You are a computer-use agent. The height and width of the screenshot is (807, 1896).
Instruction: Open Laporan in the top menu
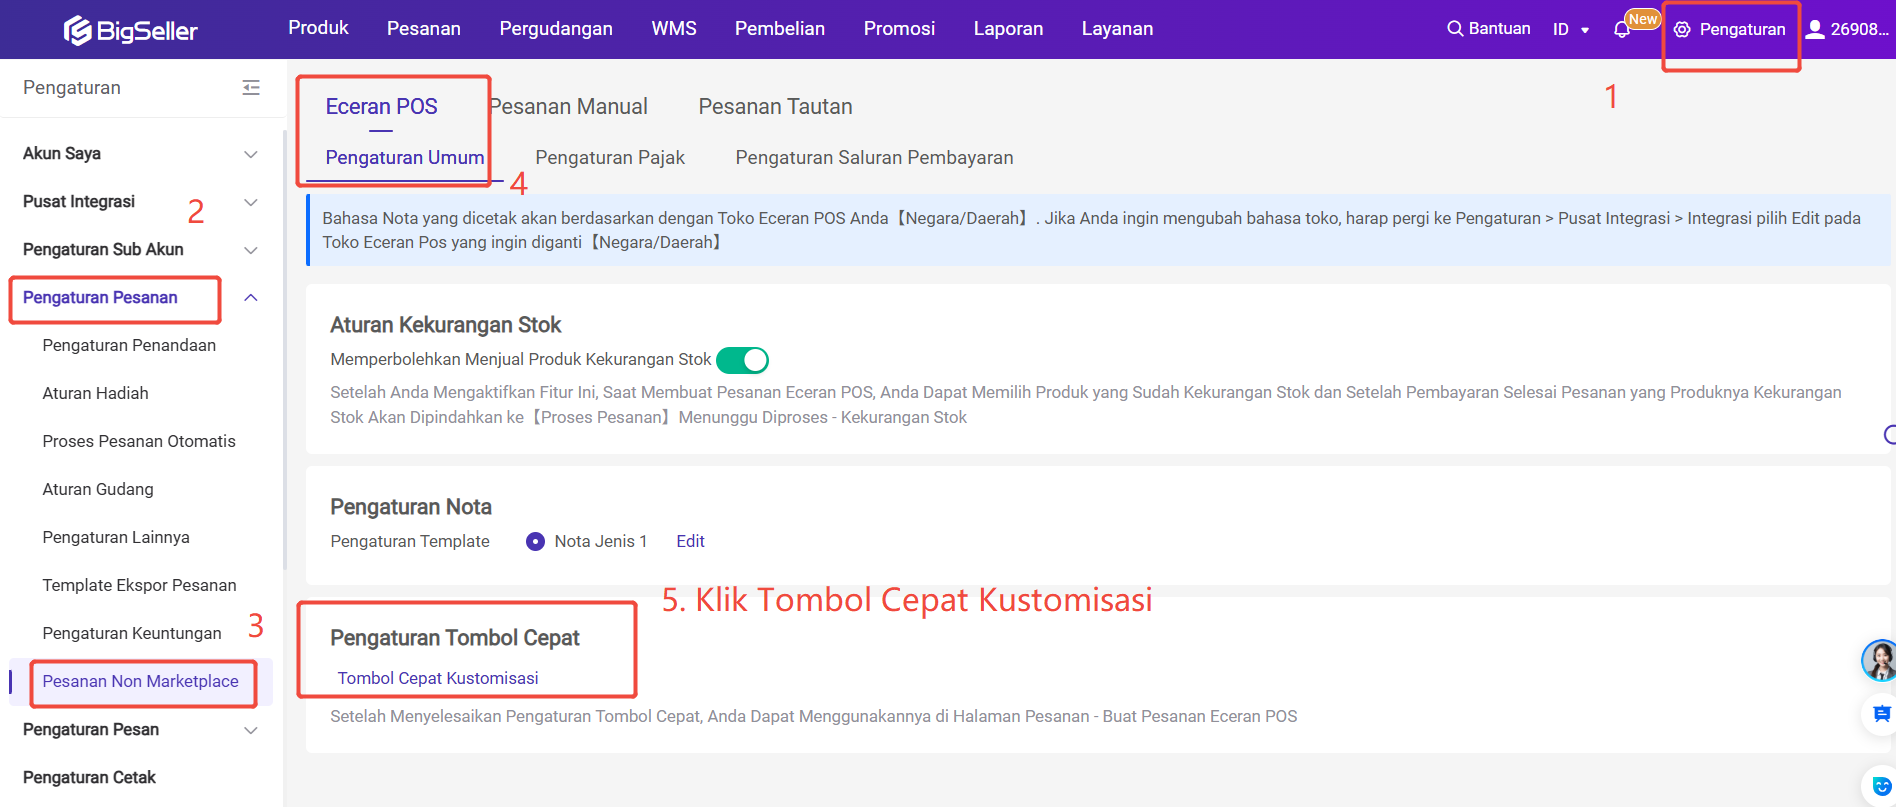click(1008, 29)
